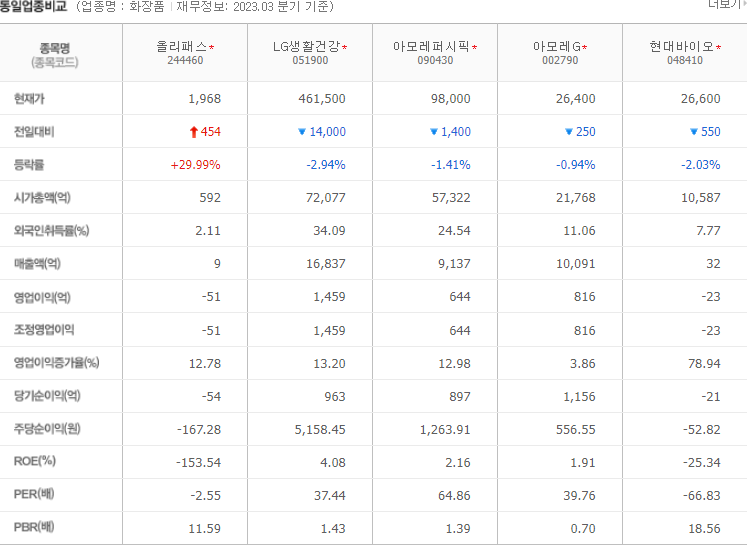
Task: Select the current price 98,000
Action: click(451, 99)
